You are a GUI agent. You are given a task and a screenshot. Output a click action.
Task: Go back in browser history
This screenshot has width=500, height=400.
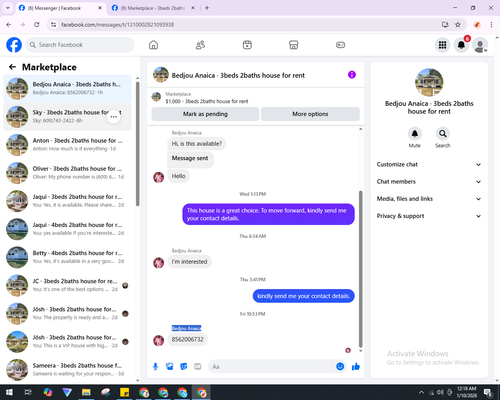[x=9, y=25]
